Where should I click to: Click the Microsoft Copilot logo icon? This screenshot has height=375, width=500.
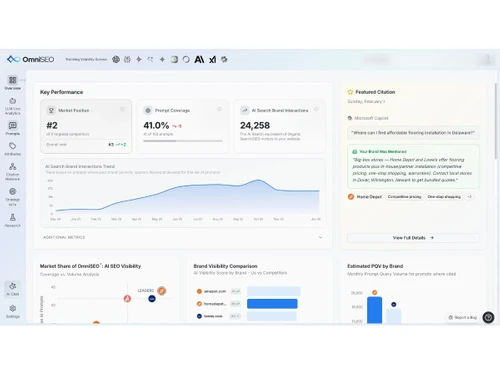[x=350, y=118]
